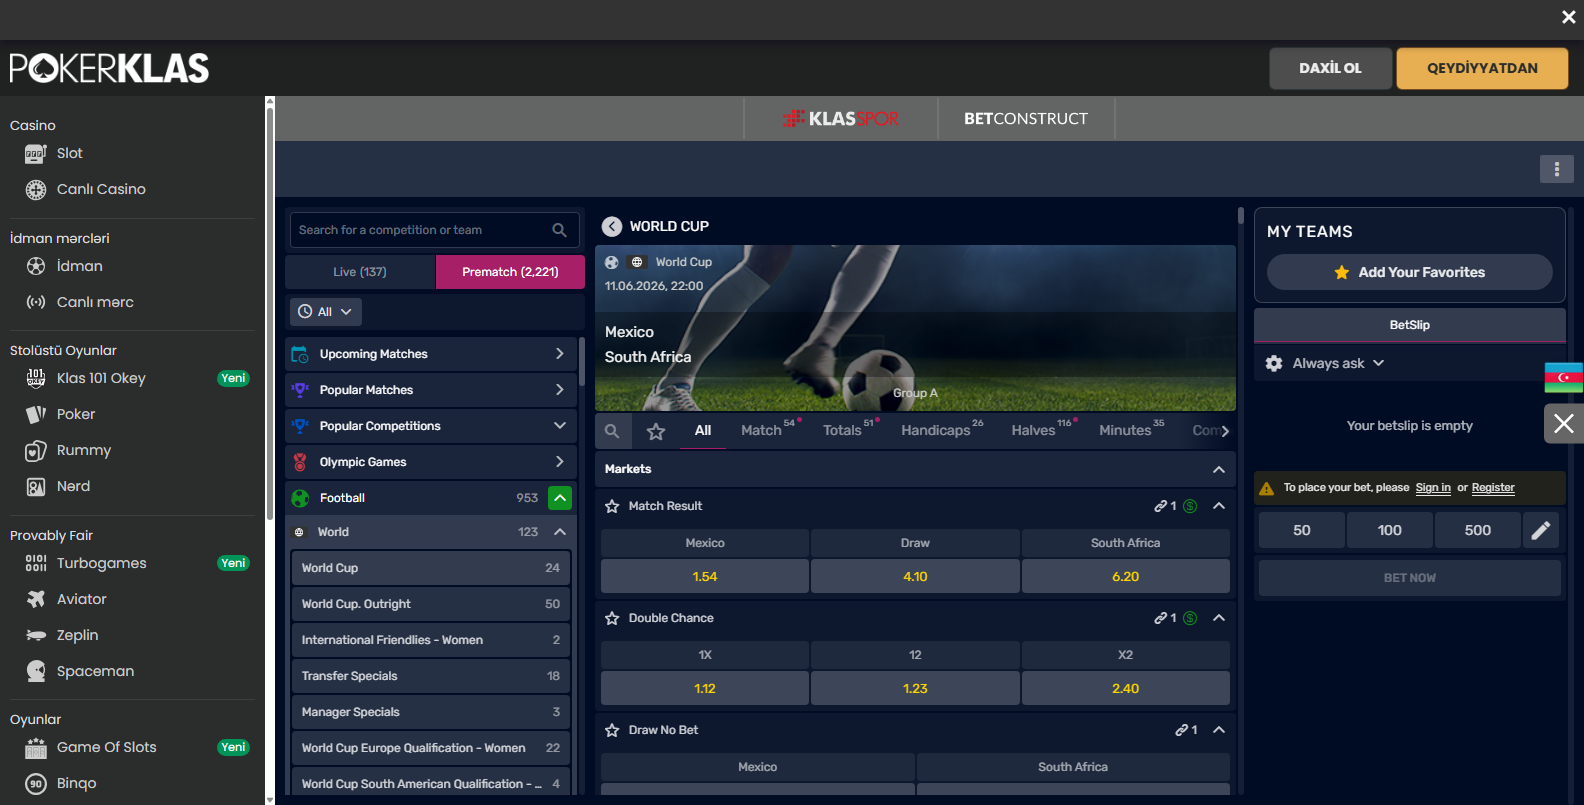Collapse the Football sport section
The height and width of the screenshot is (805, 1584).
[x=560, y=498]
